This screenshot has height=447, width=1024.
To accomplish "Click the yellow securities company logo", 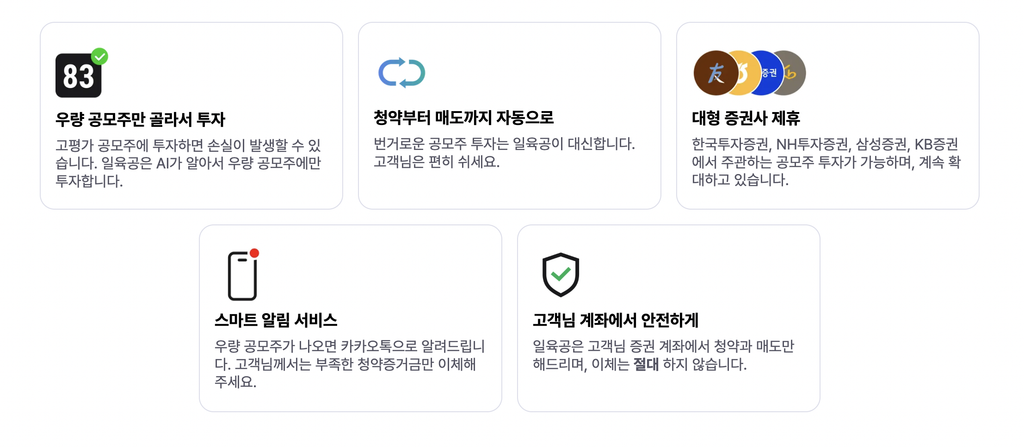I will pos(744,72).
